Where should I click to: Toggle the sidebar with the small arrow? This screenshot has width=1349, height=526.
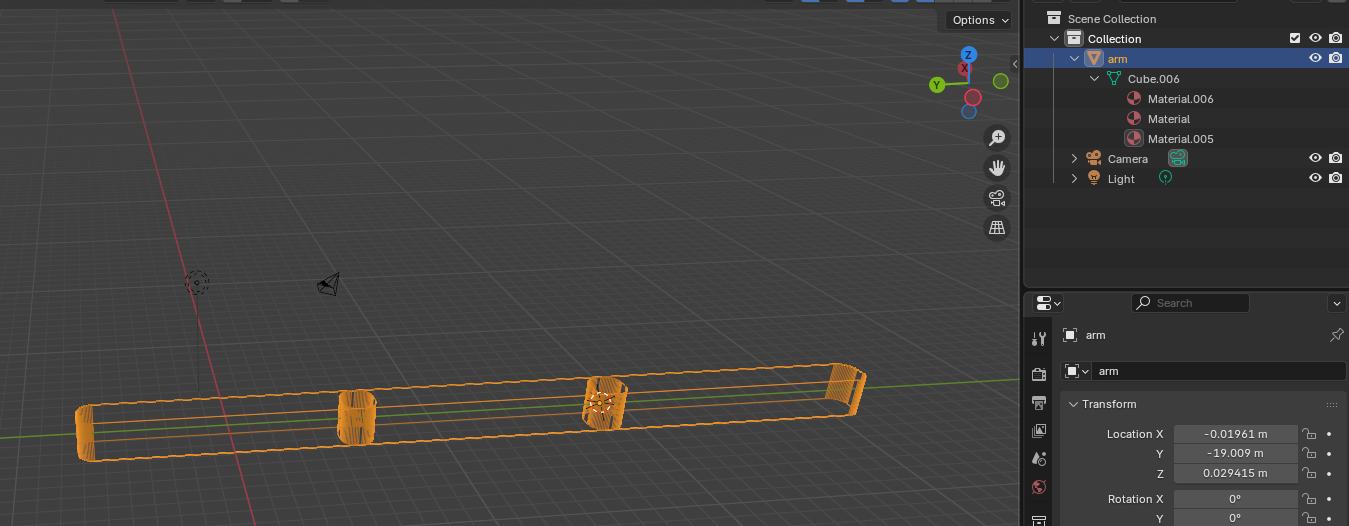click(1015, 63)
